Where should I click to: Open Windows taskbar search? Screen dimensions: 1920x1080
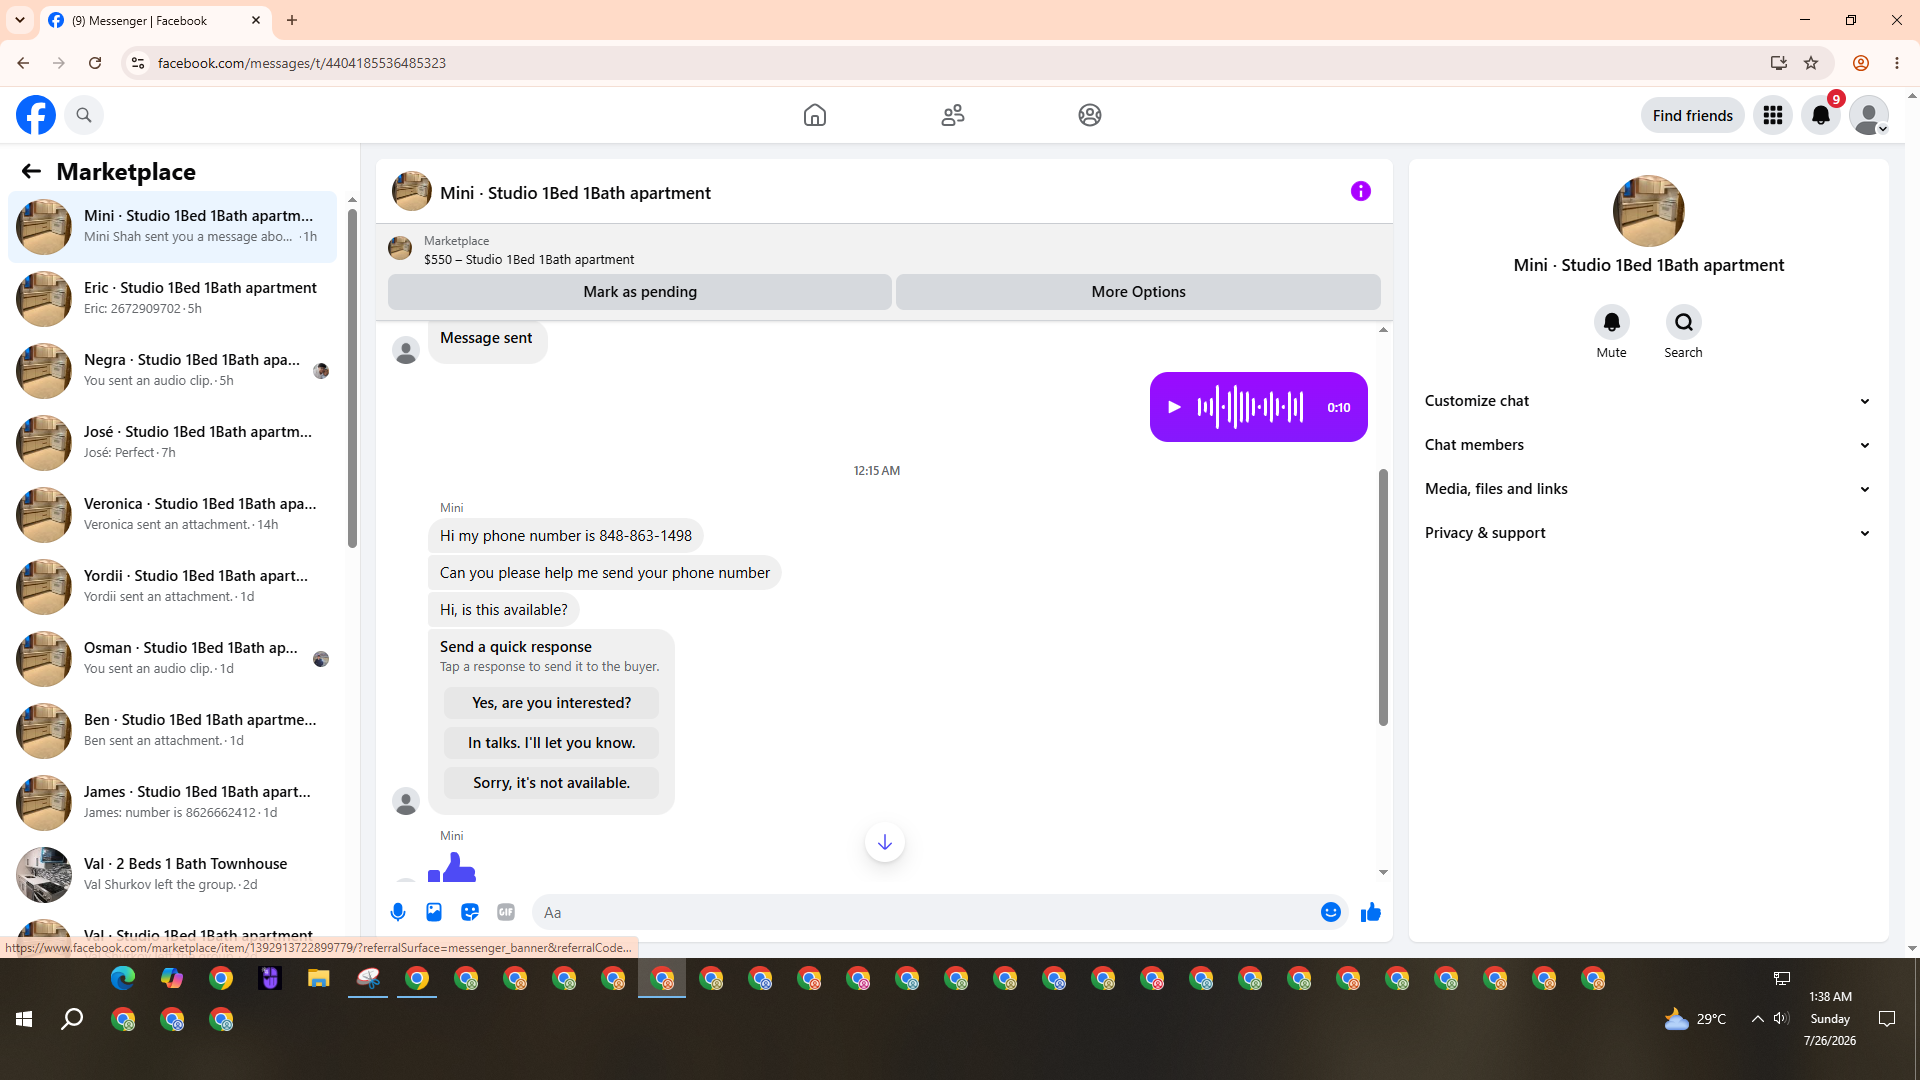click(x=72, y=1019)
